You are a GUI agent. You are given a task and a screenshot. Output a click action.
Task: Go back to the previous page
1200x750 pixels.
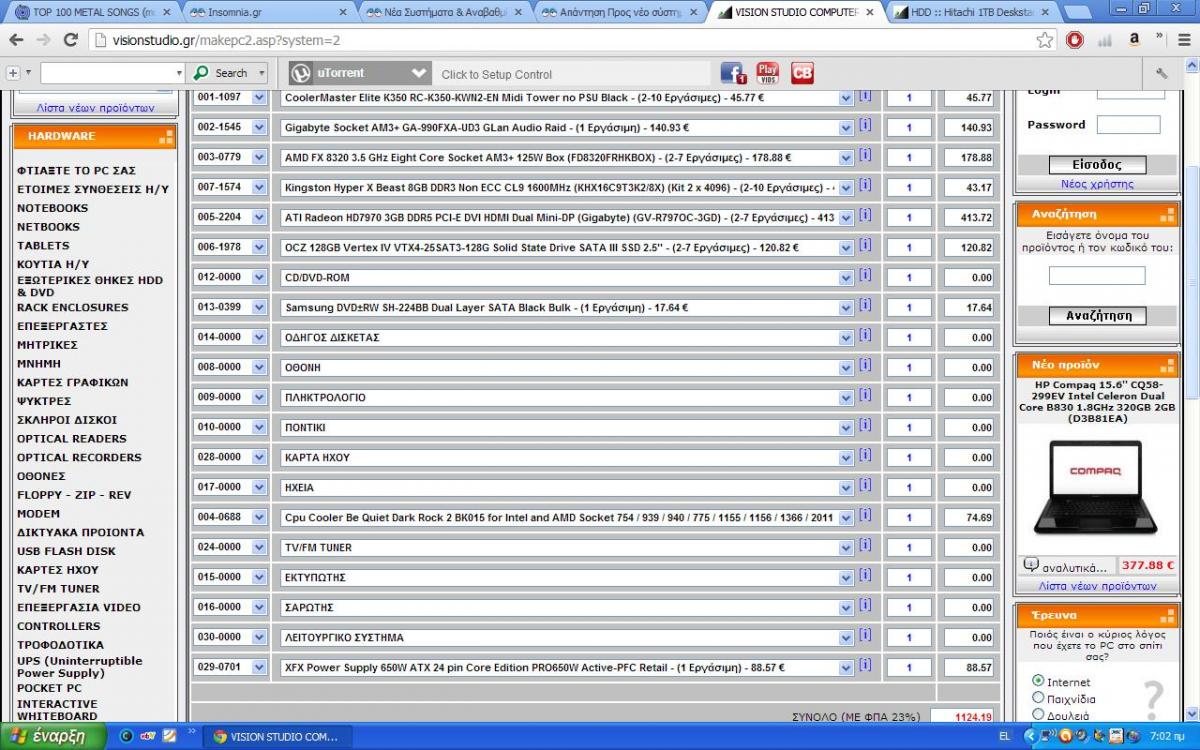[15, 40]
